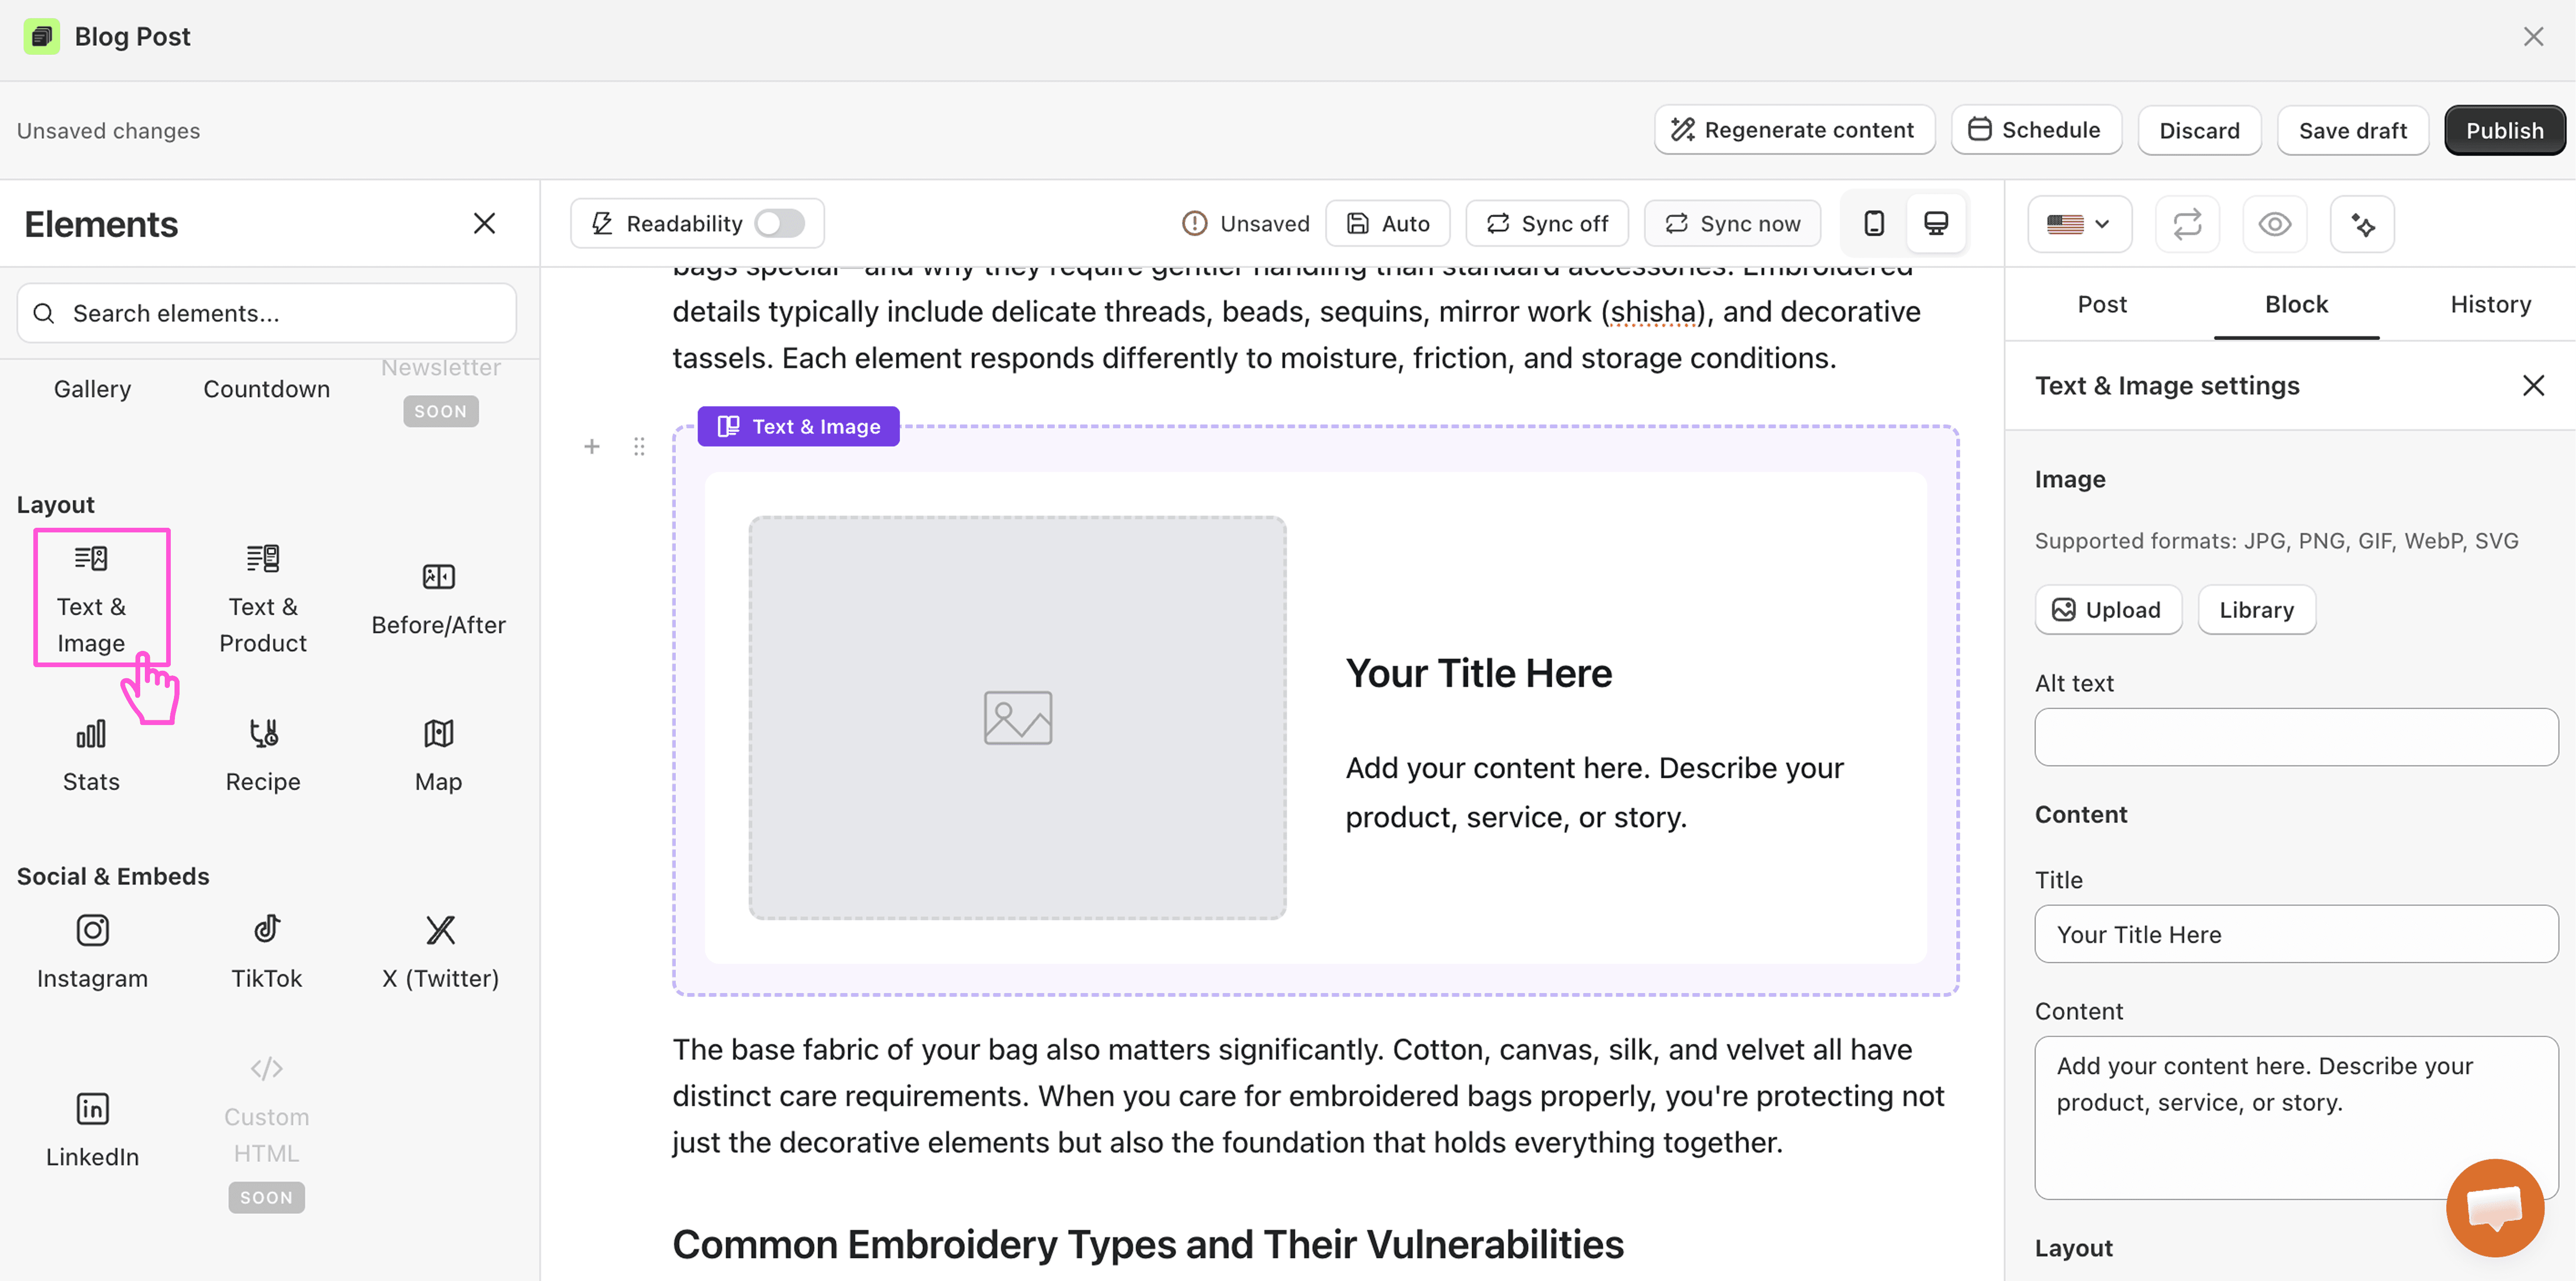The height and width of the screenshot is (1281, 2576).
Task: Add a Gallery element
Action: point(92,389)
